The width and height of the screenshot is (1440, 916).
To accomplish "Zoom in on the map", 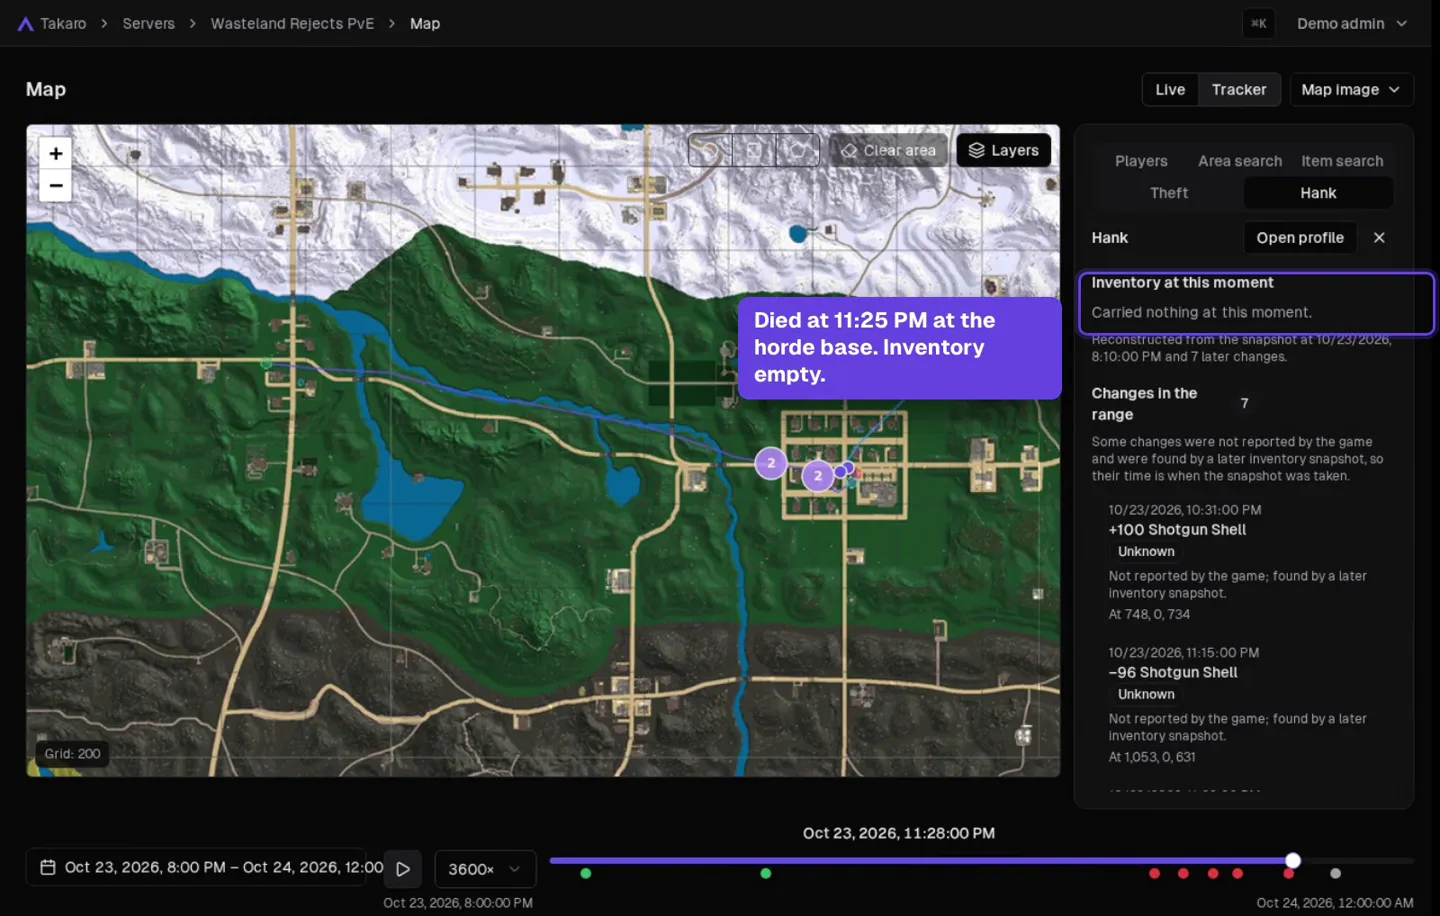I will [56, 153].
